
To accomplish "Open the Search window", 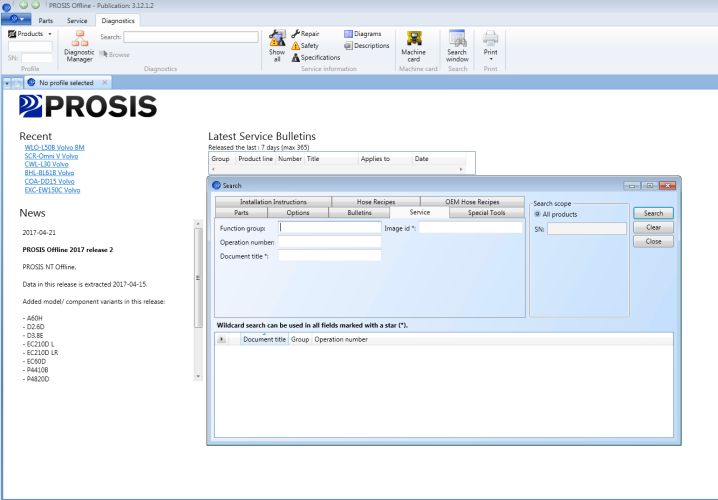I will (457, 46).
